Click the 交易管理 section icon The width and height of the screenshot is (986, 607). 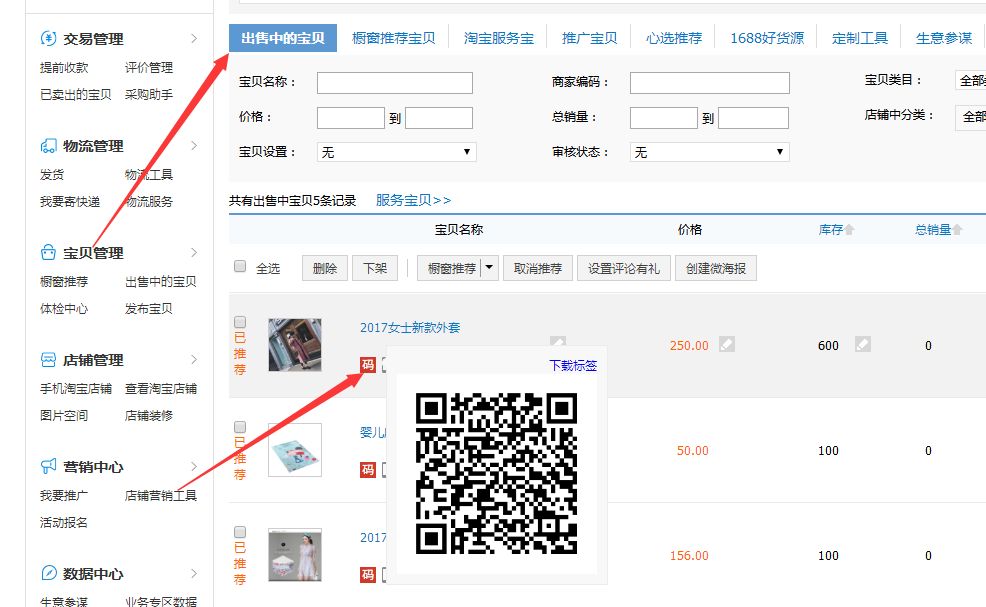pyautogui.click(x=48, y=38)
